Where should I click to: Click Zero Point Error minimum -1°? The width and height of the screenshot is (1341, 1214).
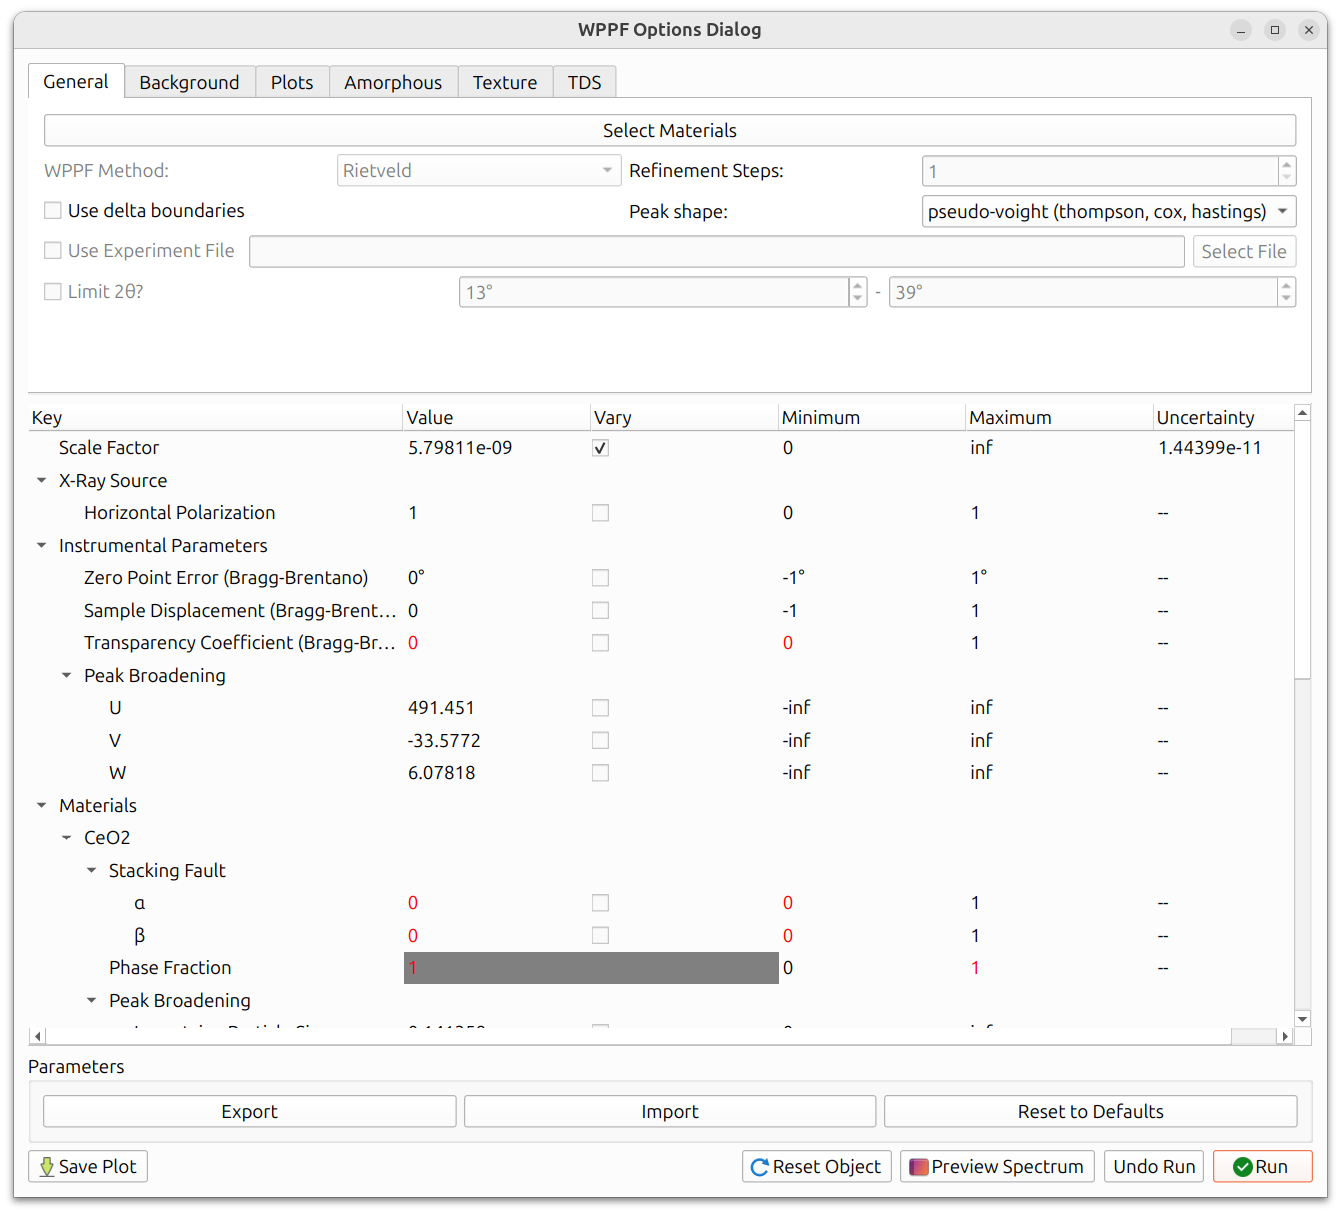click(x=794, y=578)
